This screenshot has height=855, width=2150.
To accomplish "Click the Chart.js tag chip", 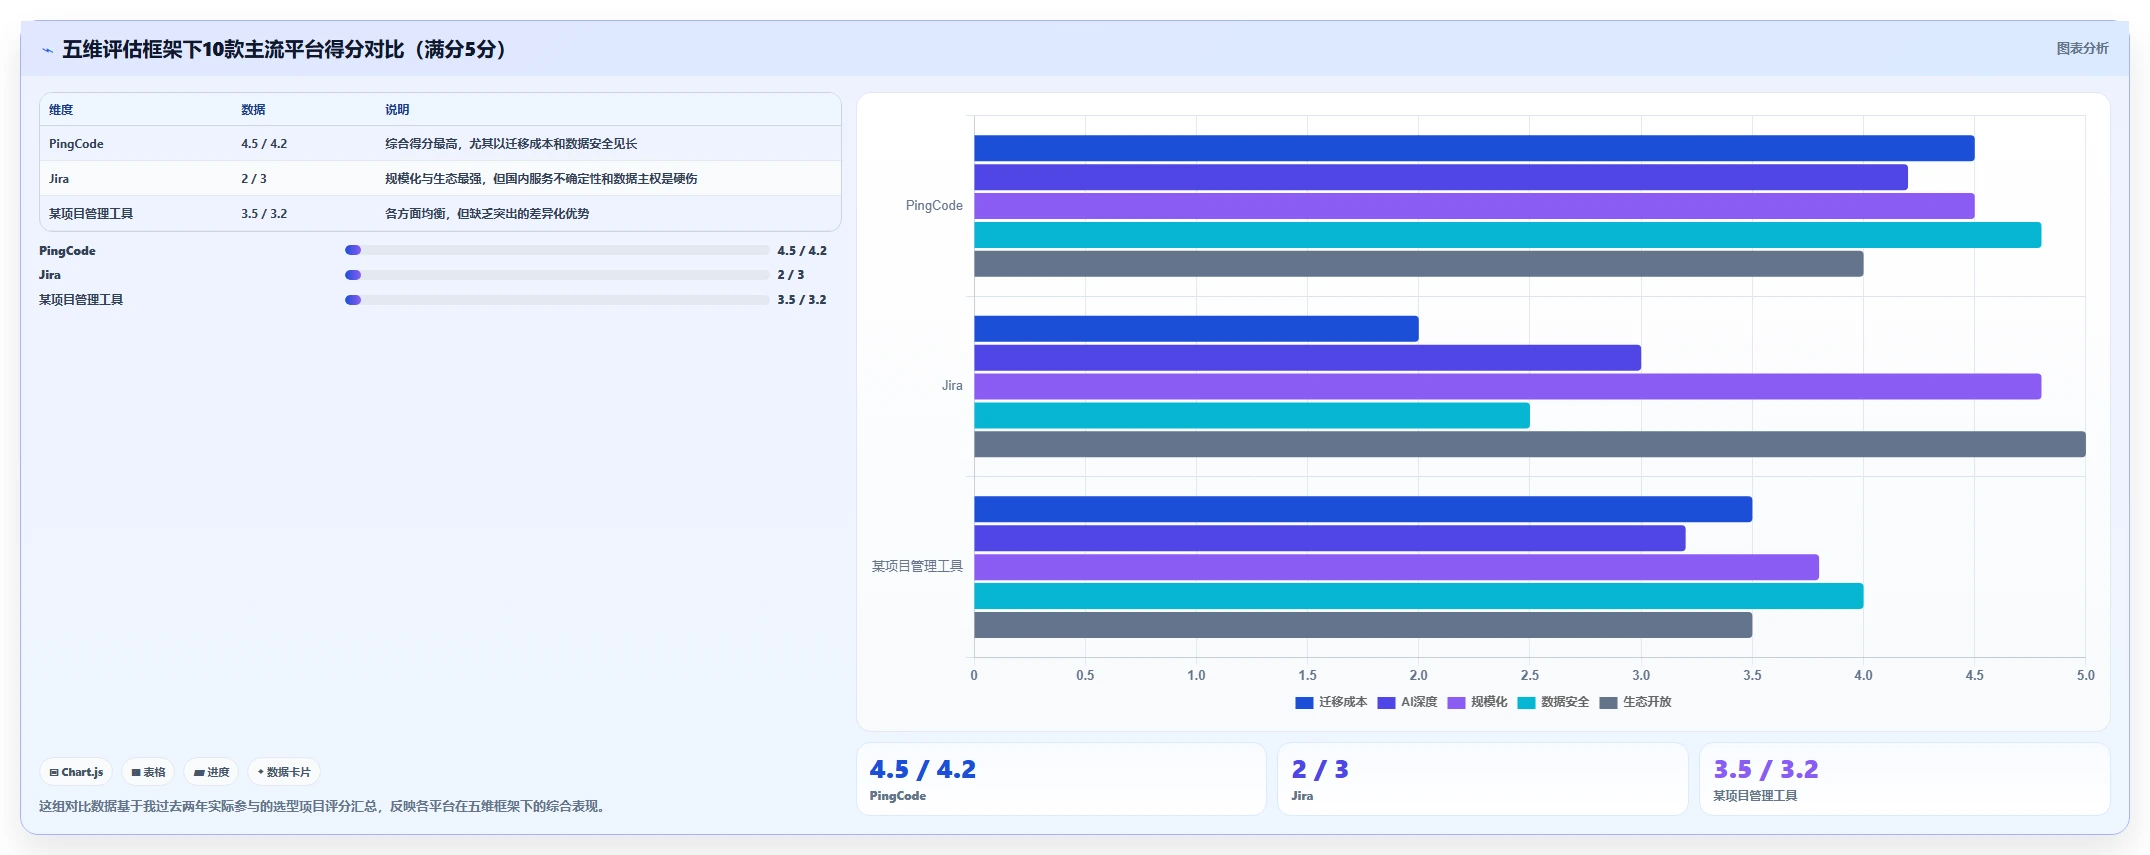I will [76, 772].
